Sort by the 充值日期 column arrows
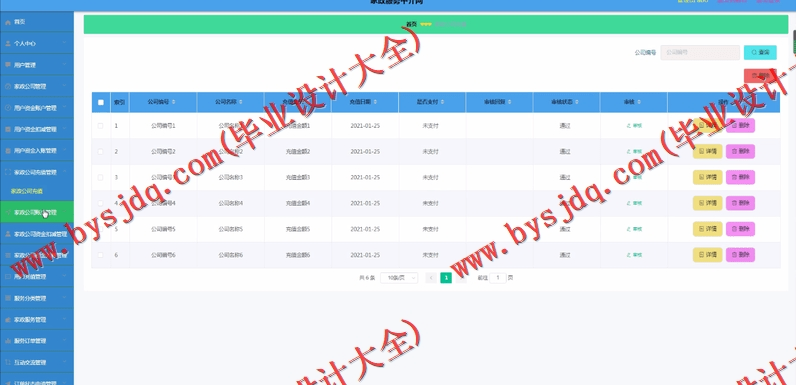796x385 pixels. tap(375, 102)
